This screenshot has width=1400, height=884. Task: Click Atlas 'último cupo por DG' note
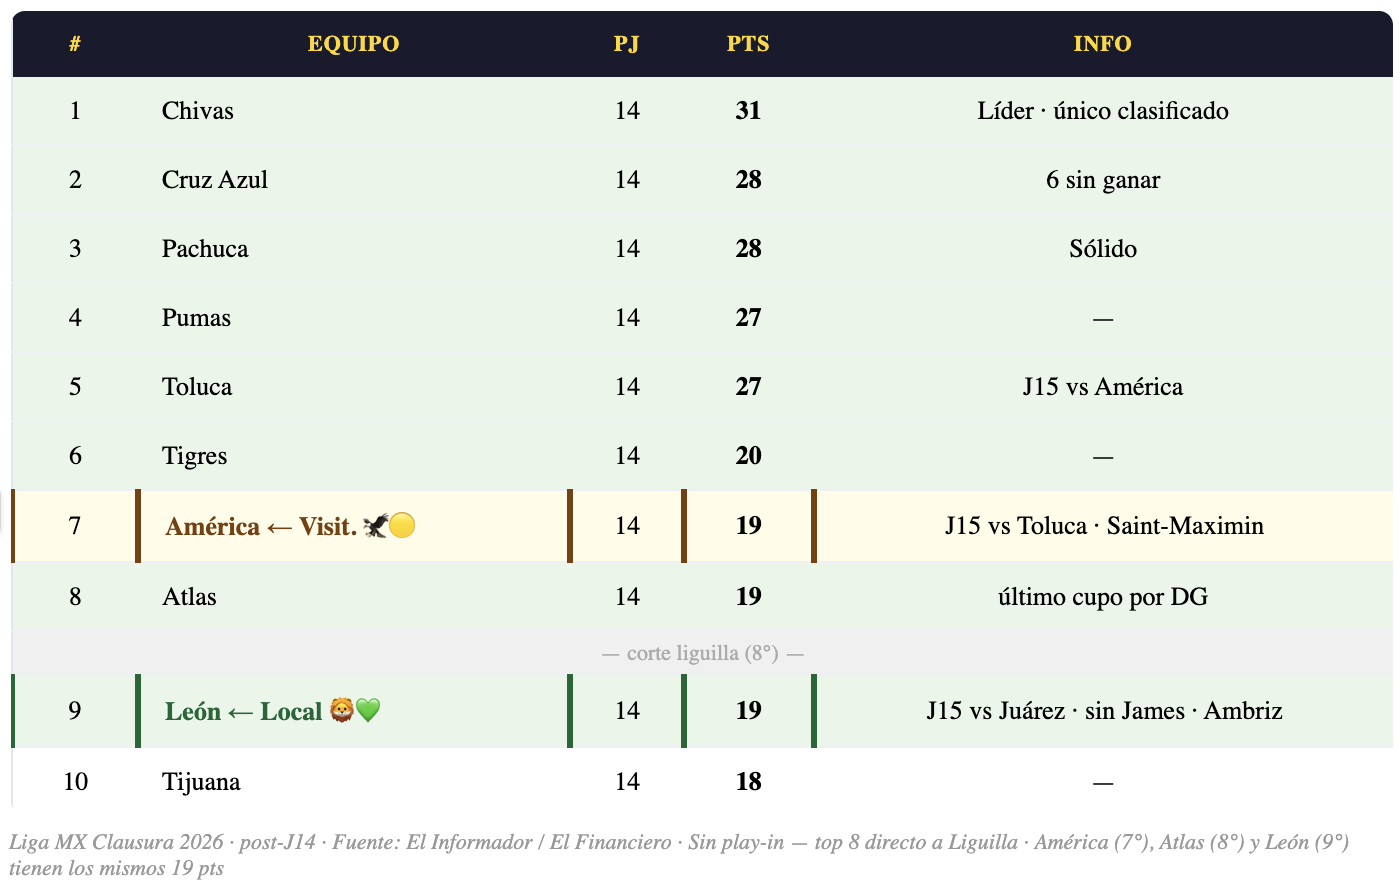1102,597
